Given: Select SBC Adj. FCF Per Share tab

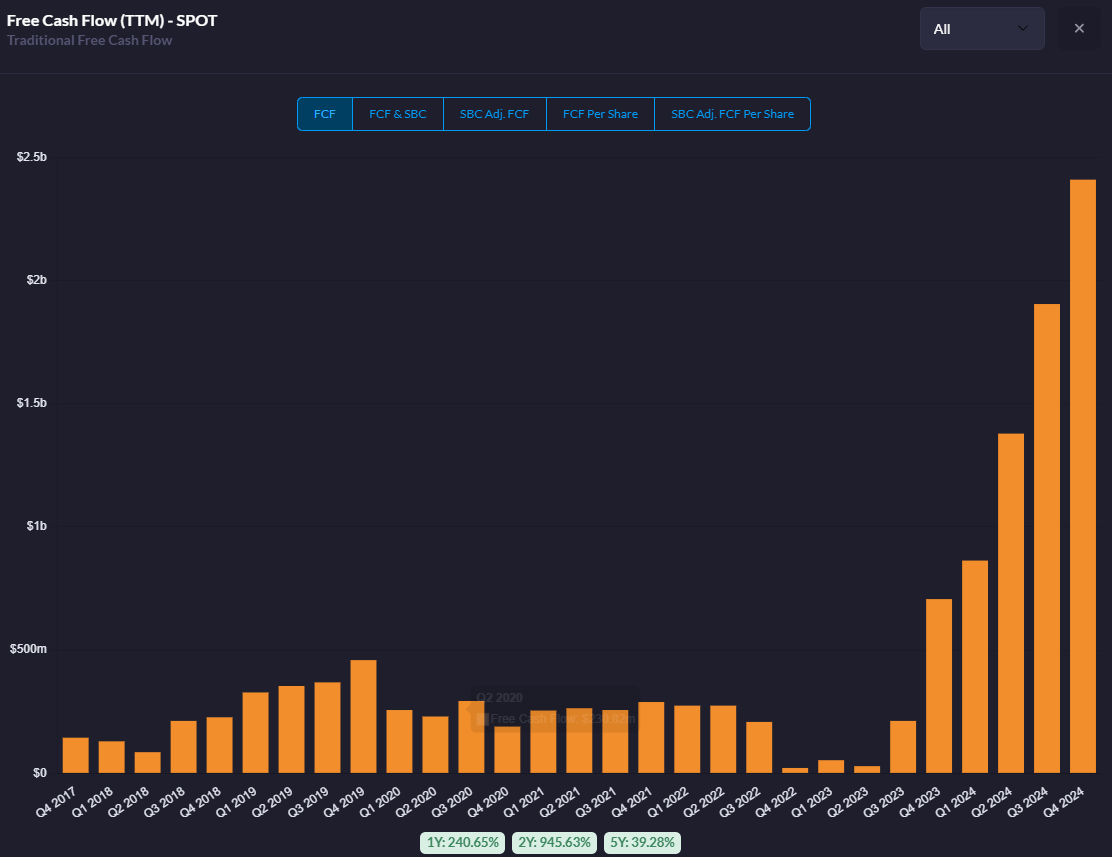Looking at the screenshot, I should [x=732, y=114].
